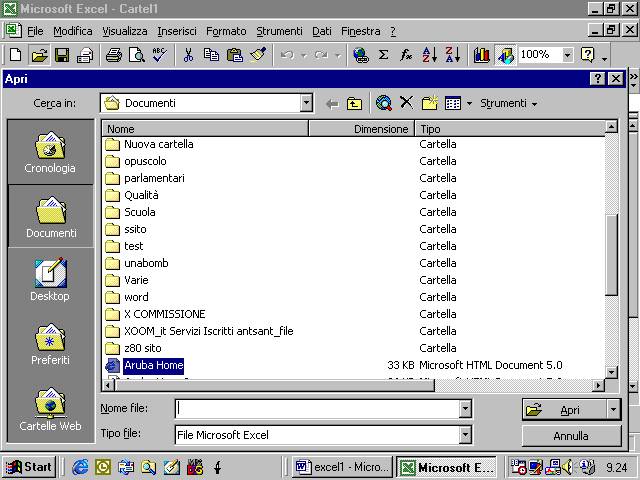Open the Views icon dropdown arrow
The height and width of the screenshot is (480, 640).
[469, 104]
